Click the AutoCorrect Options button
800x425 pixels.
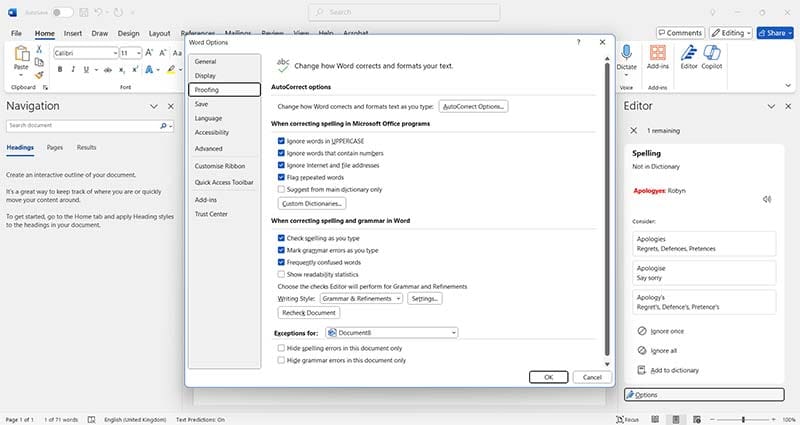(x=473, y=106)
